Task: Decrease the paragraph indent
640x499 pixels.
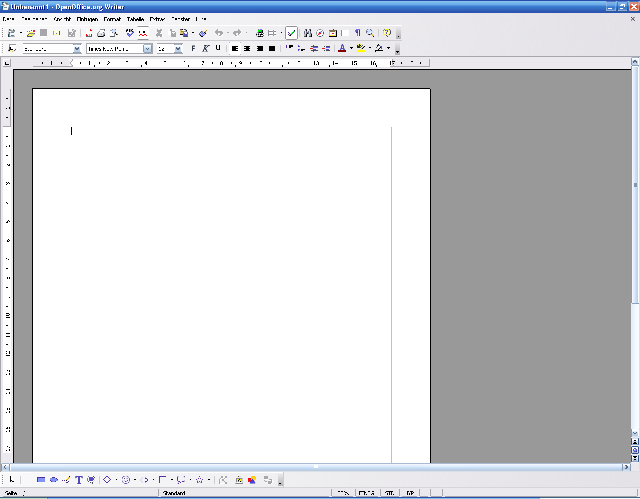Action: pyautogui.click(x=313, y=49)
